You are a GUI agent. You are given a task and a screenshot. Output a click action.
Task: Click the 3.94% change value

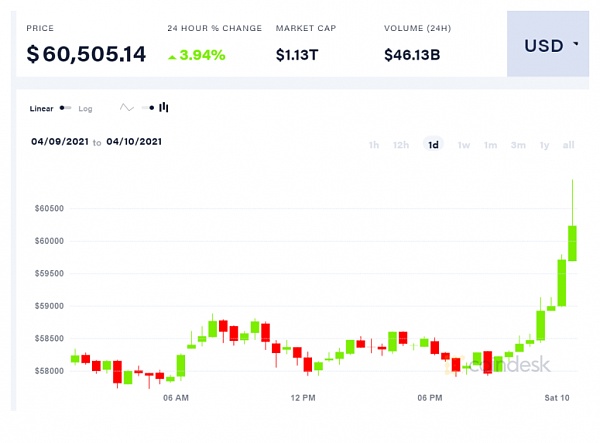pyautogui.click(x=202, y=55)
